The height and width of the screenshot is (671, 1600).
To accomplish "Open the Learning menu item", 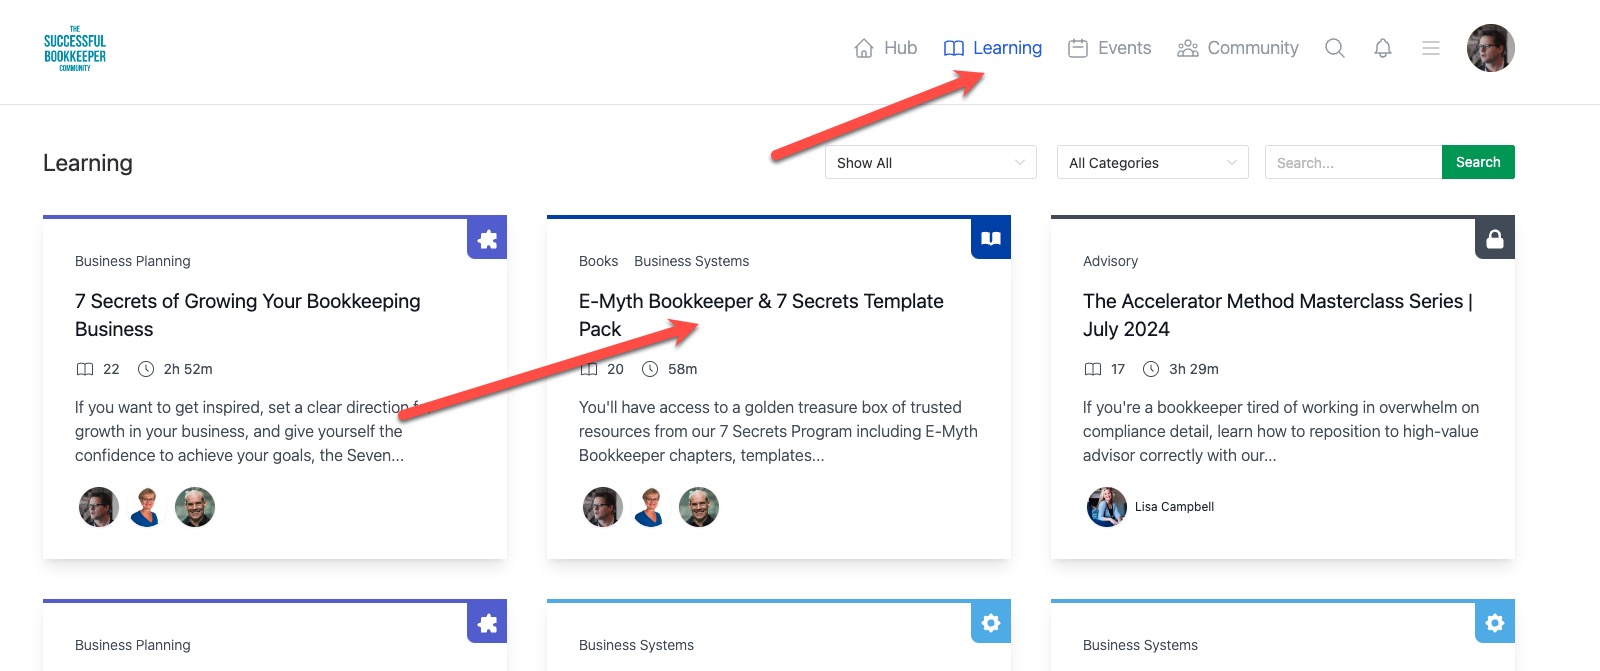I will pos(992,48).
